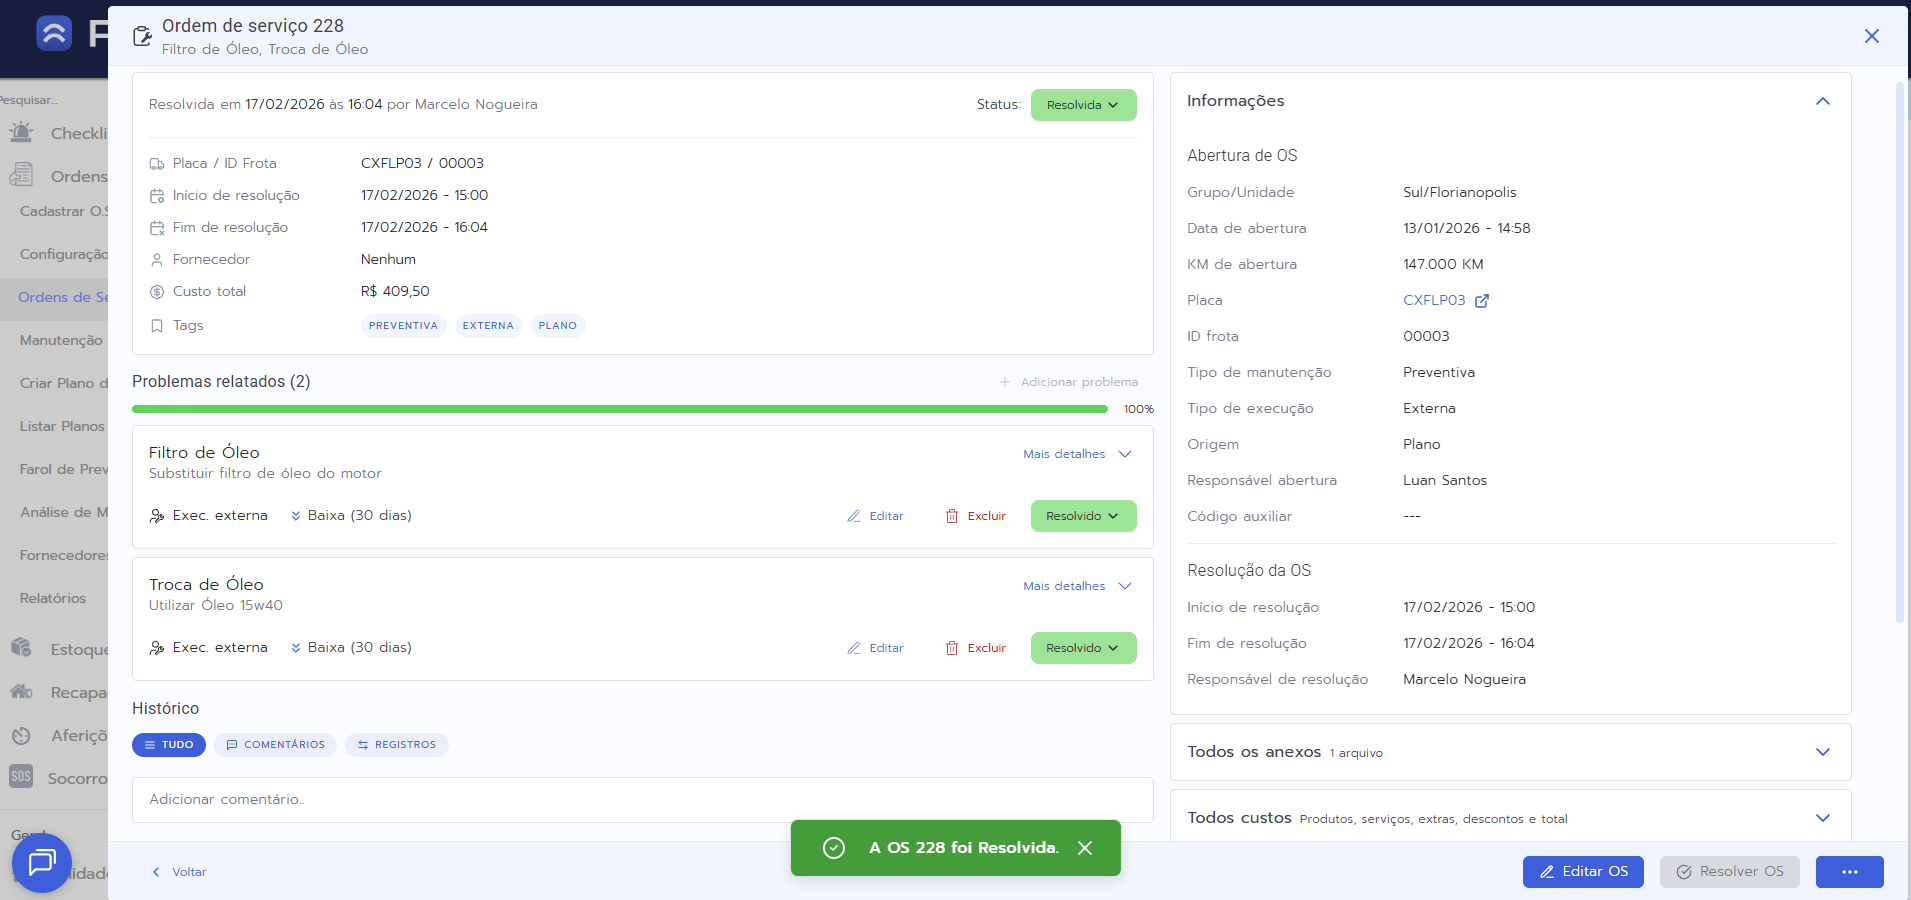Switch to the Comentários history tab
Image resolution: width=1911 pixels, height=900 pixels.
(x=275, y=745)
